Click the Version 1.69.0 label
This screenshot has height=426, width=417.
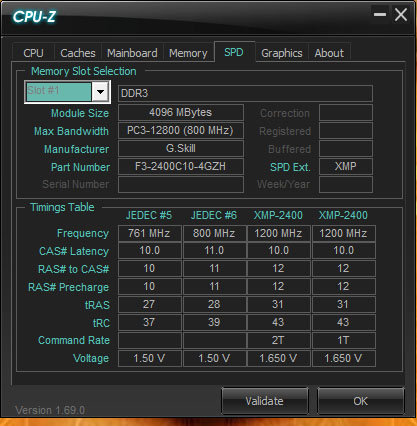[x=50, y=410]
